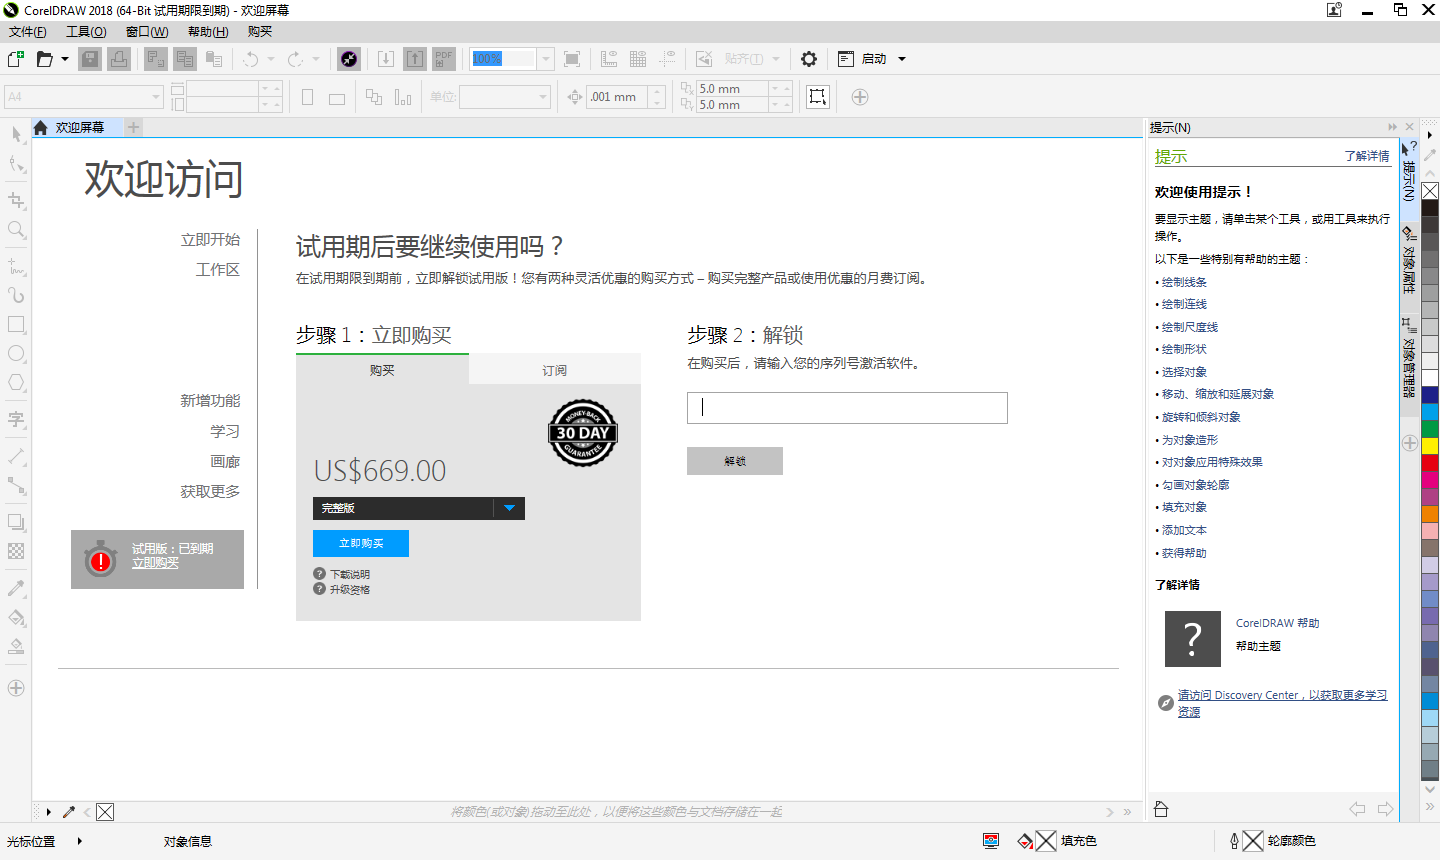Pick the yellow palette swatch
The image size is (1440, 860).
coord(1430,445)
